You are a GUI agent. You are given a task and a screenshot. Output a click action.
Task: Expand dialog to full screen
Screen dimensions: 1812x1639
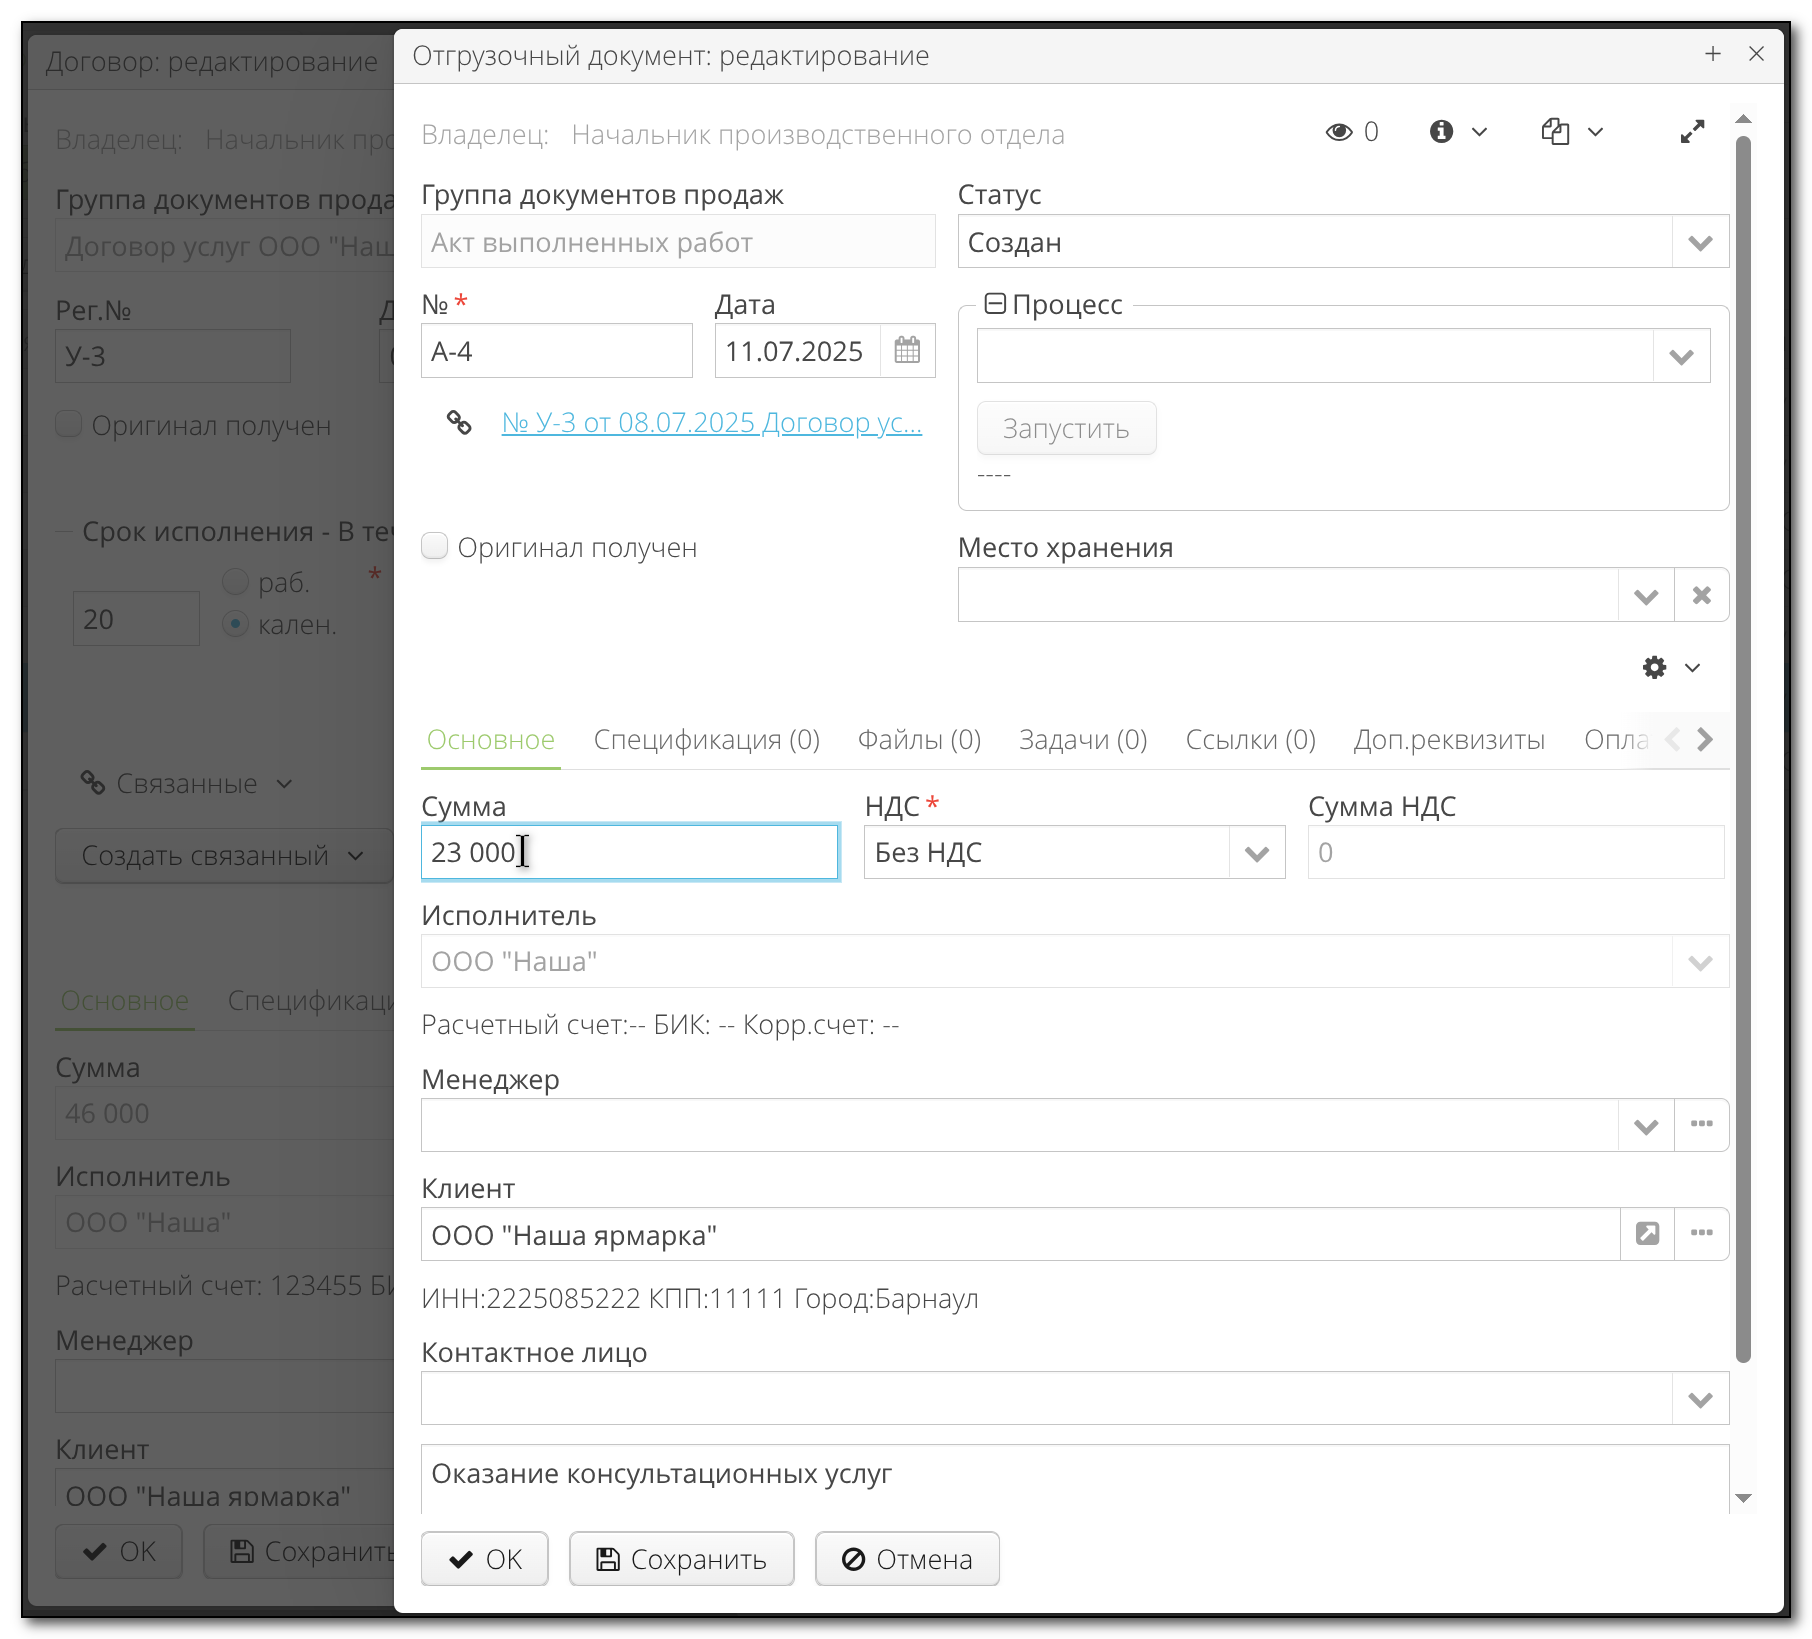(1692, 132)
